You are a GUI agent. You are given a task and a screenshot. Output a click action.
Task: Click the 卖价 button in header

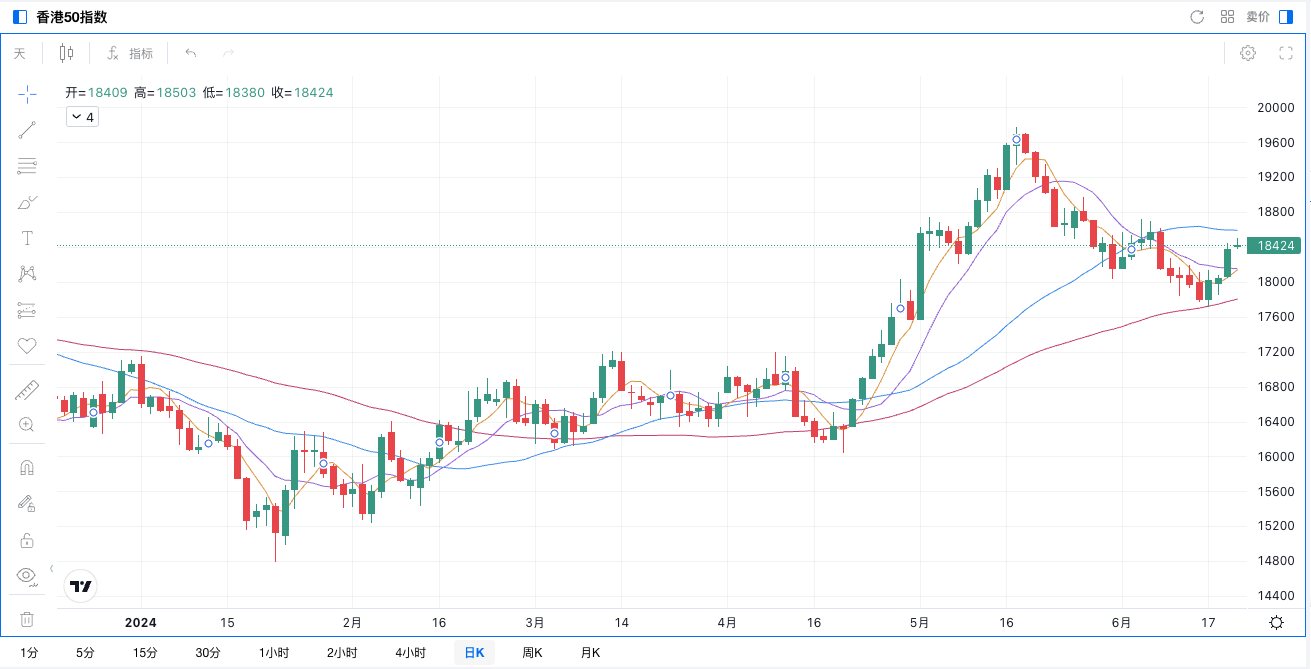pos(1257,17)
